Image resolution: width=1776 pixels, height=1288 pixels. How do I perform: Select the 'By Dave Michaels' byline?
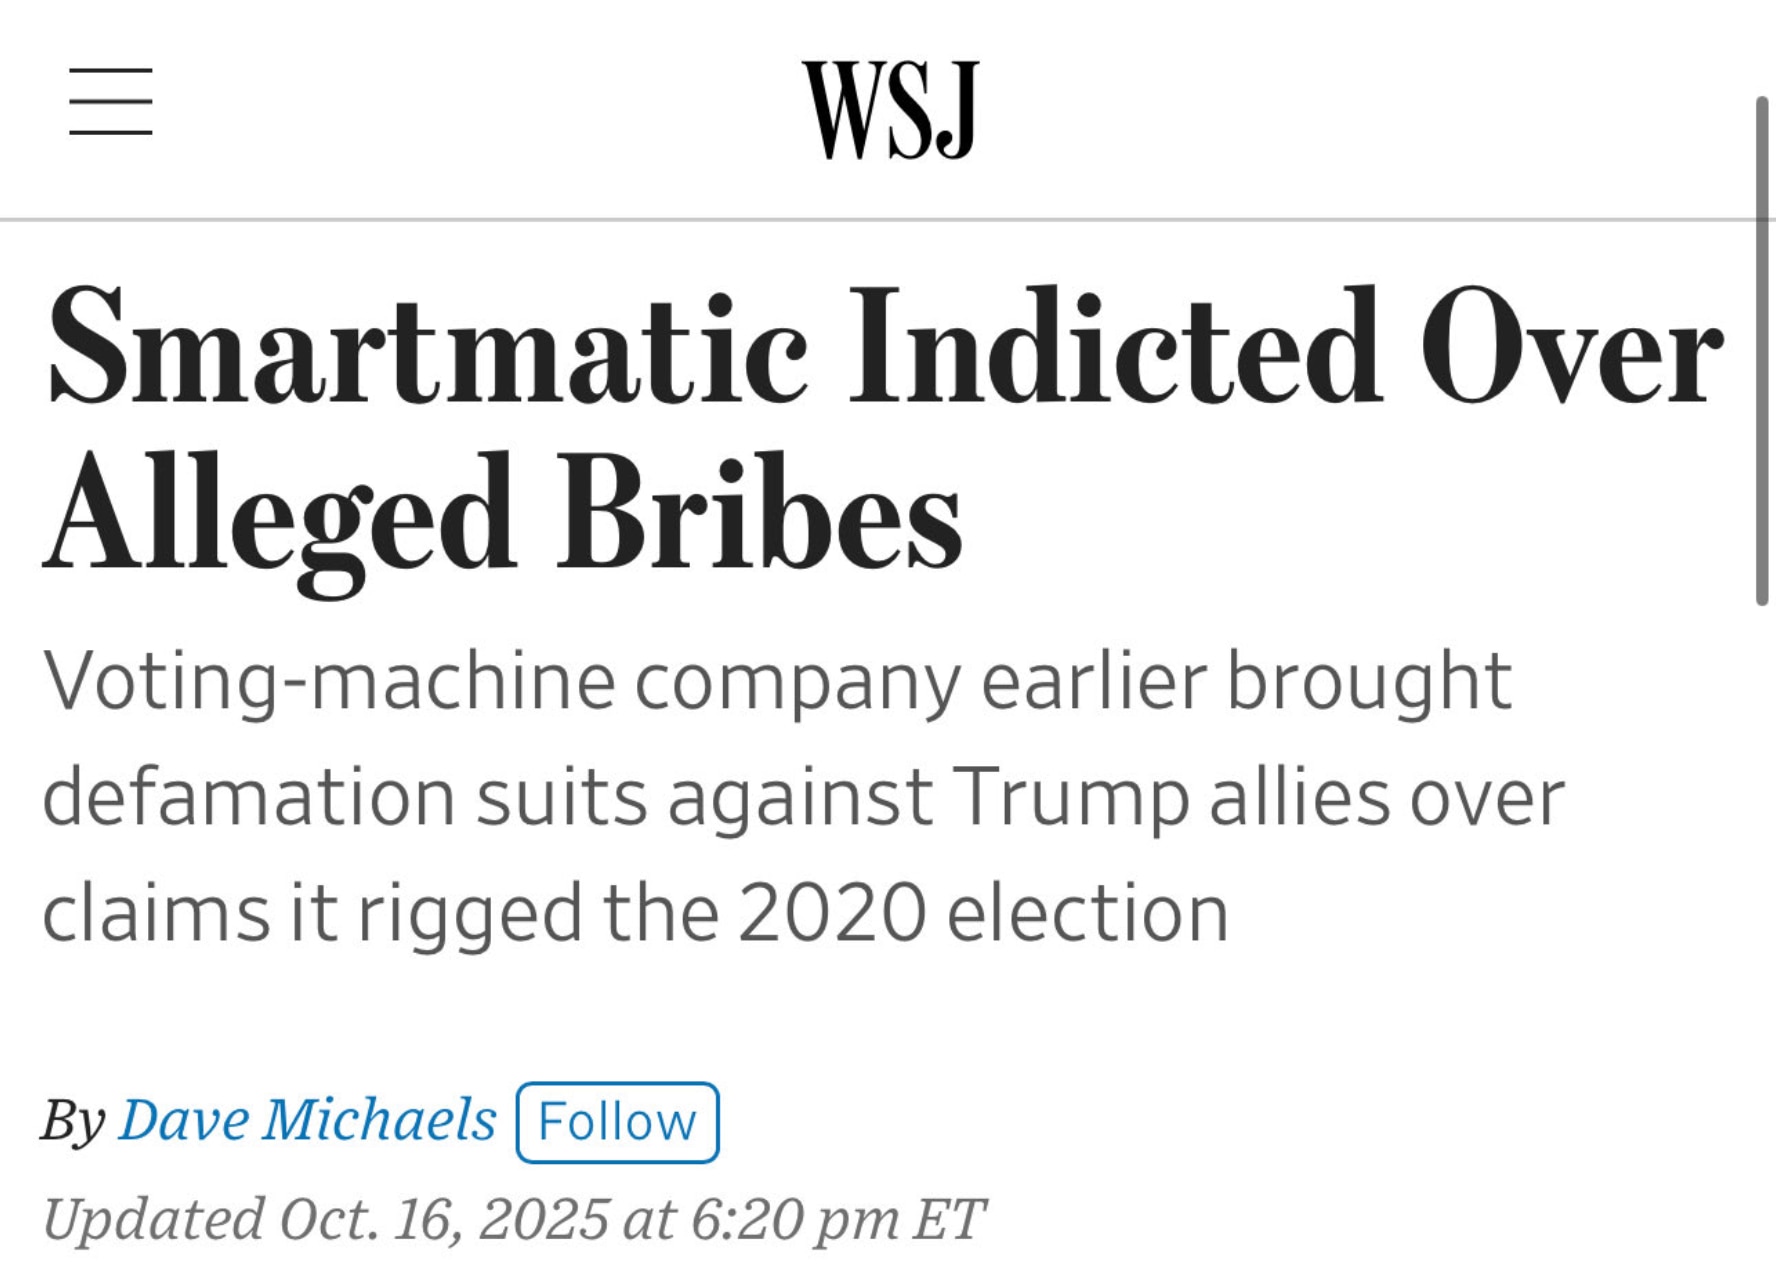(270, 1119)
